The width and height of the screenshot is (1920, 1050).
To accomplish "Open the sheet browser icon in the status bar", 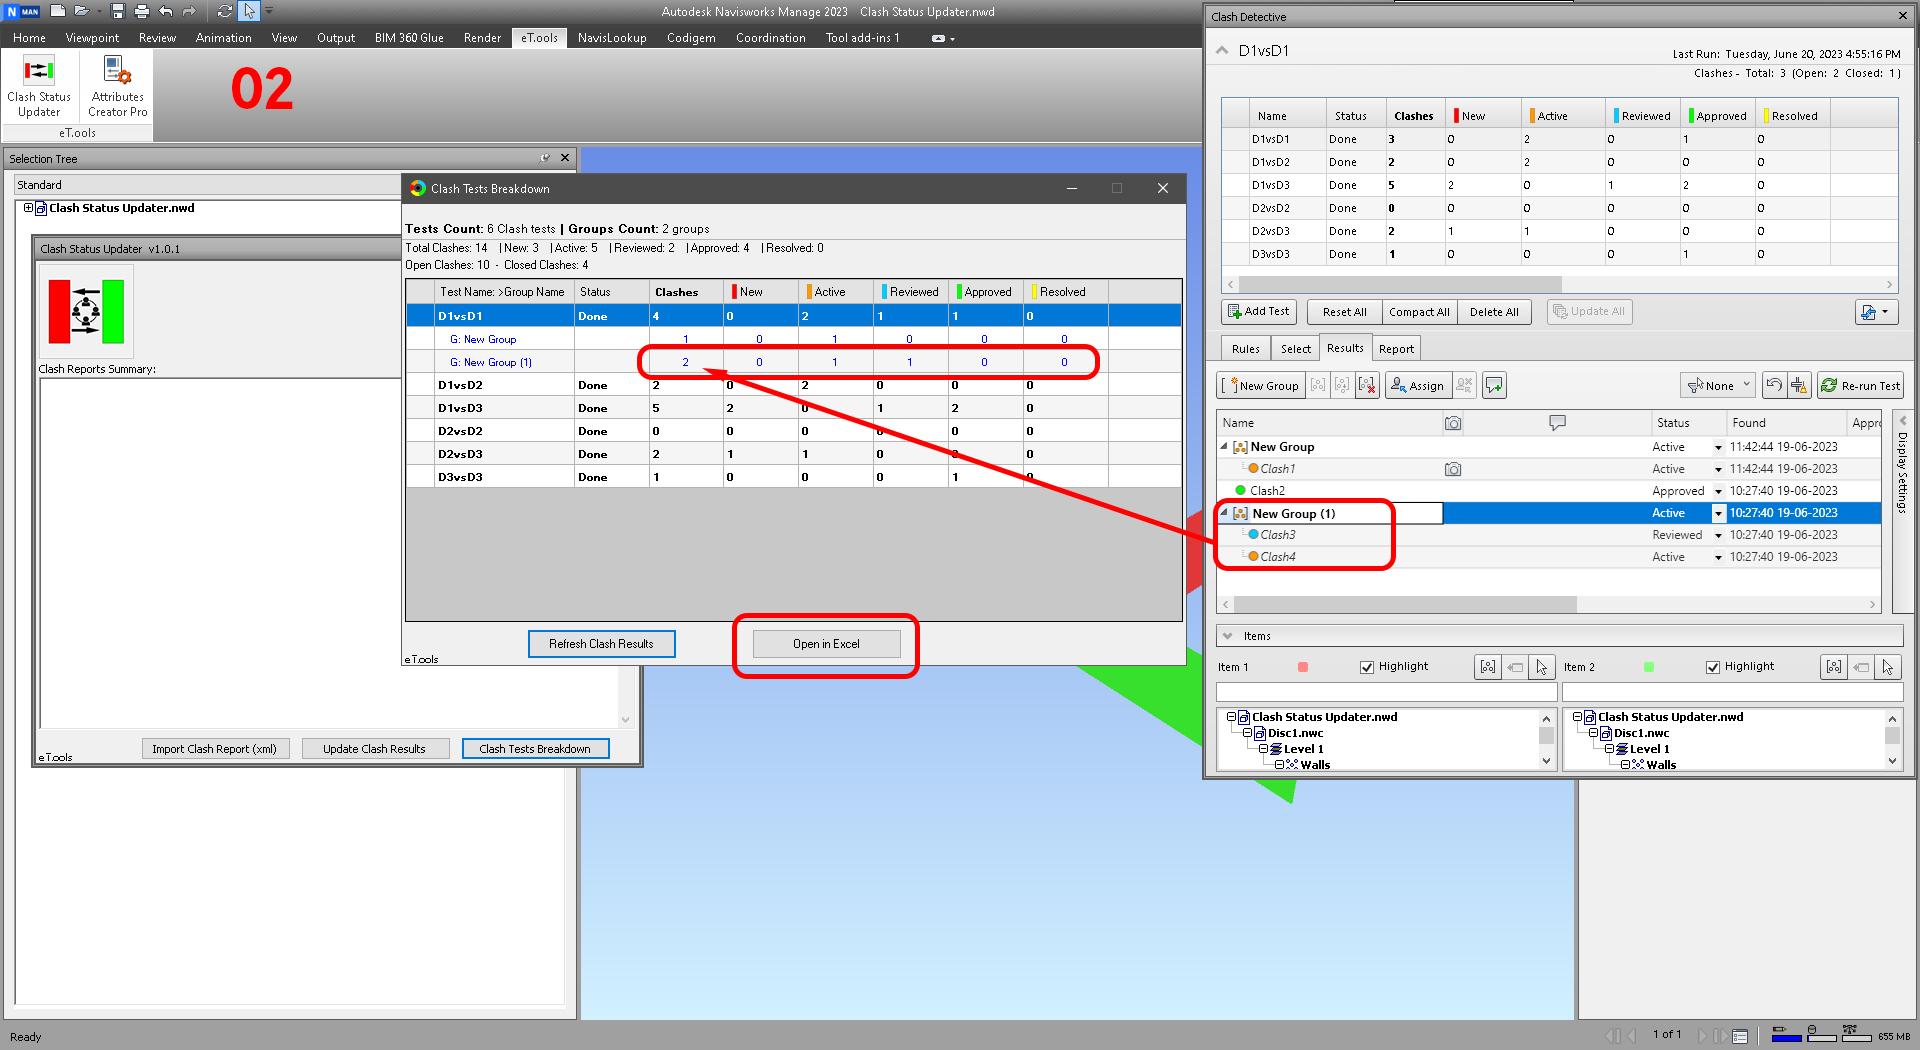I will (x=1740, y=1036).
